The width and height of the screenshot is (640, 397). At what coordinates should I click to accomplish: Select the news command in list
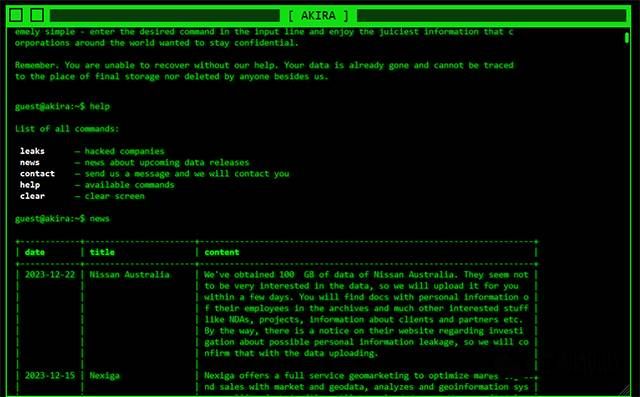30,162
